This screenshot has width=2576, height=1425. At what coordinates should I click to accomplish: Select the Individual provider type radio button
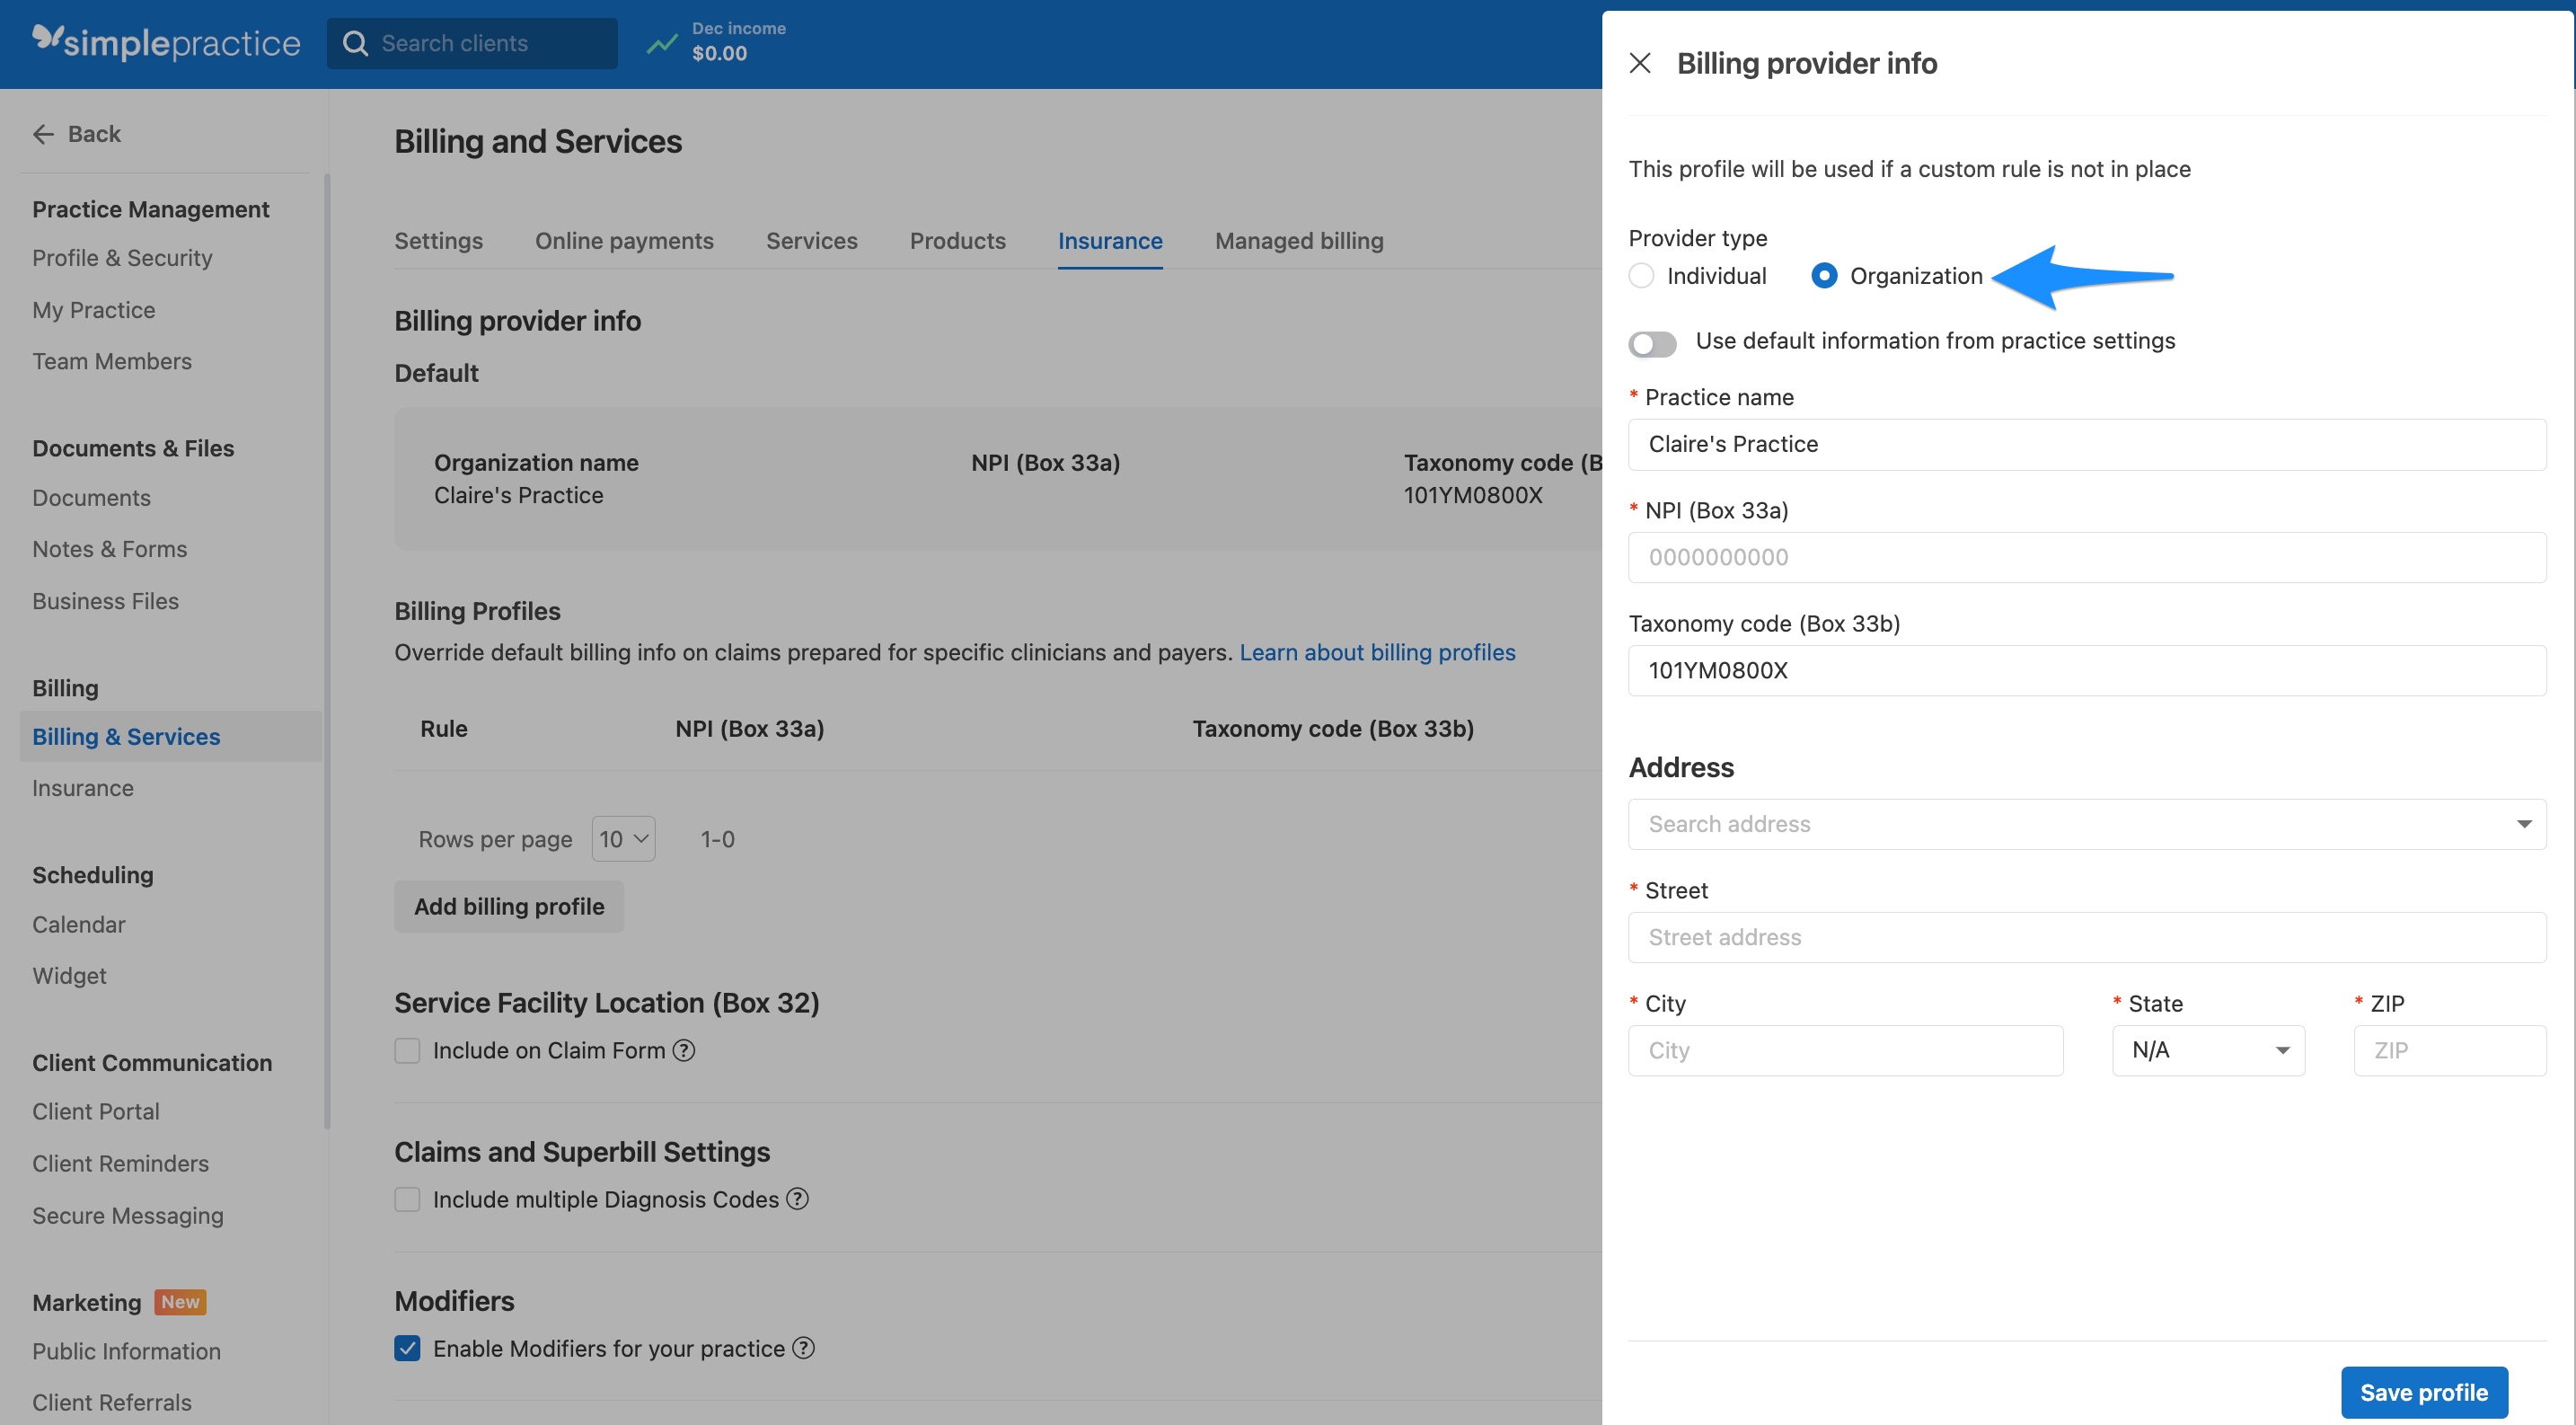pyautogui.click(x=1641, y=275)
